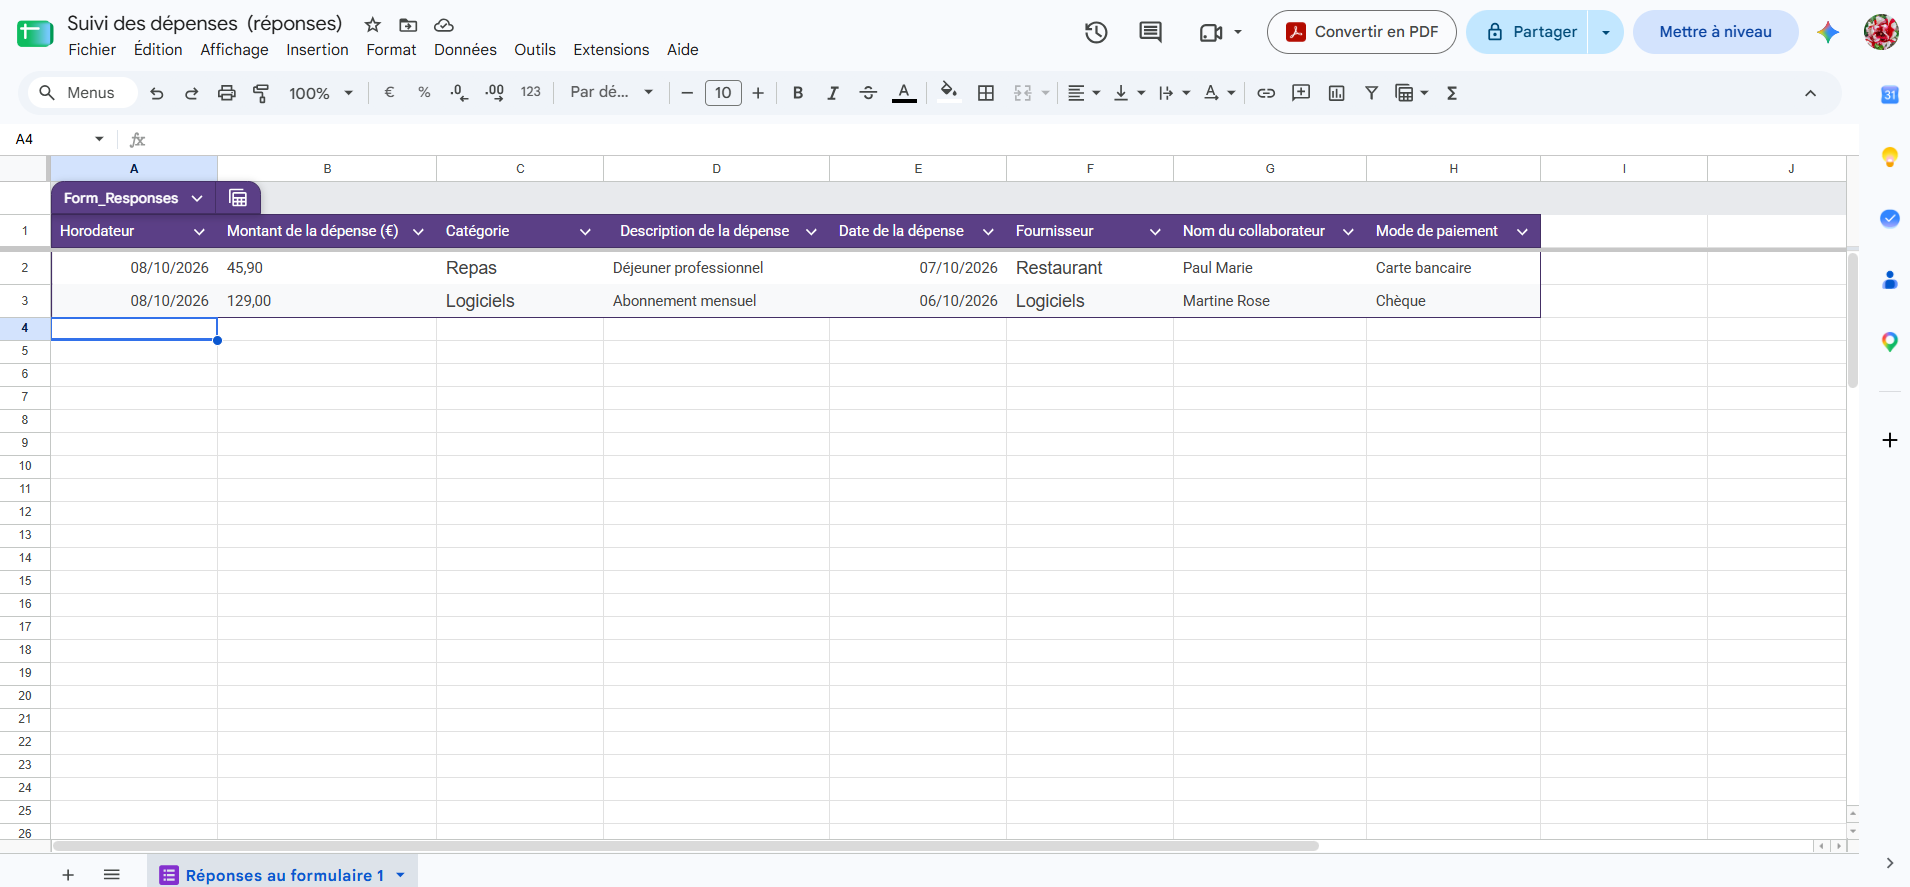Open Gemini sparkle assistant
The height and width of the screenshot is (887, 1910).
point(1828,32)
